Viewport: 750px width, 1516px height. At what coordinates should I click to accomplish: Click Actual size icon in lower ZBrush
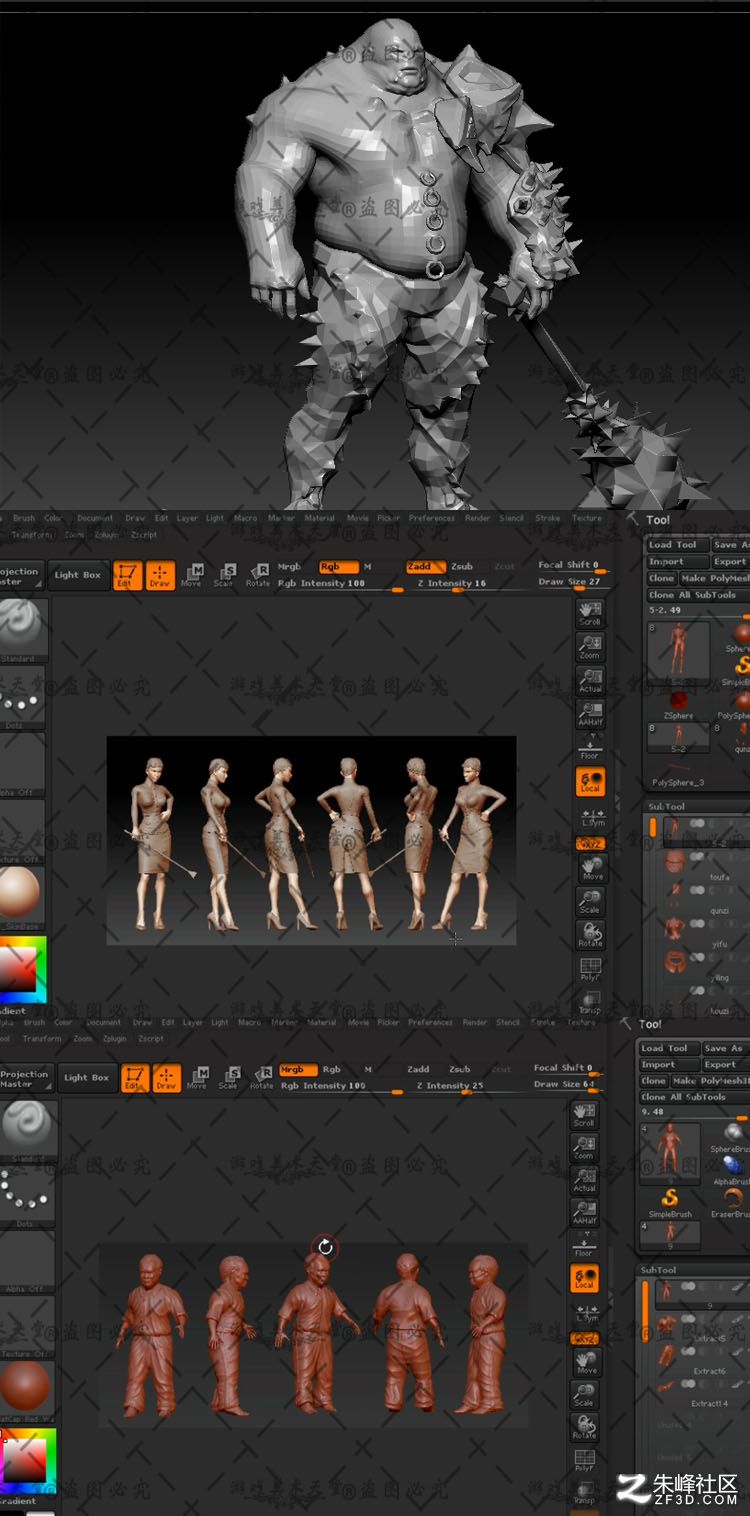pyautogui.click(x=584, y=1181)
